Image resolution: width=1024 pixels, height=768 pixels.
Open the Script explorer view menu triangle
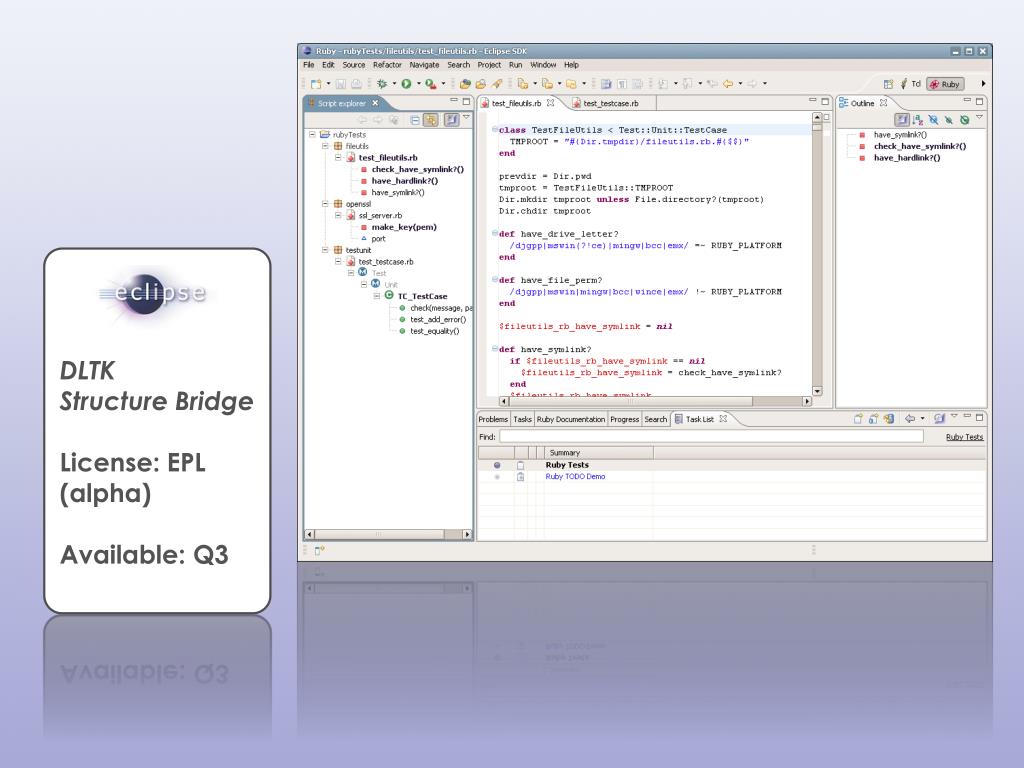[466, 118]
